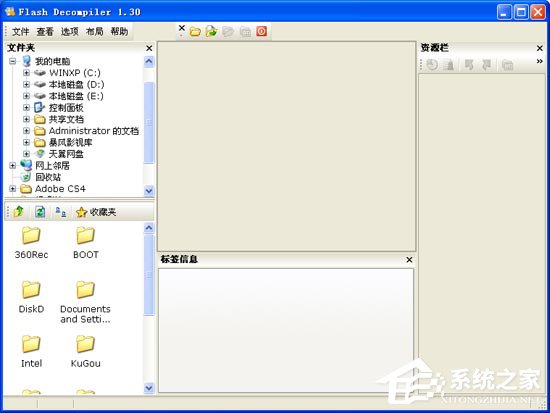Click the second disabled icon in 资源栏 toolbar
The height and width of the screenshot is (413, 550).
point(449,65)
